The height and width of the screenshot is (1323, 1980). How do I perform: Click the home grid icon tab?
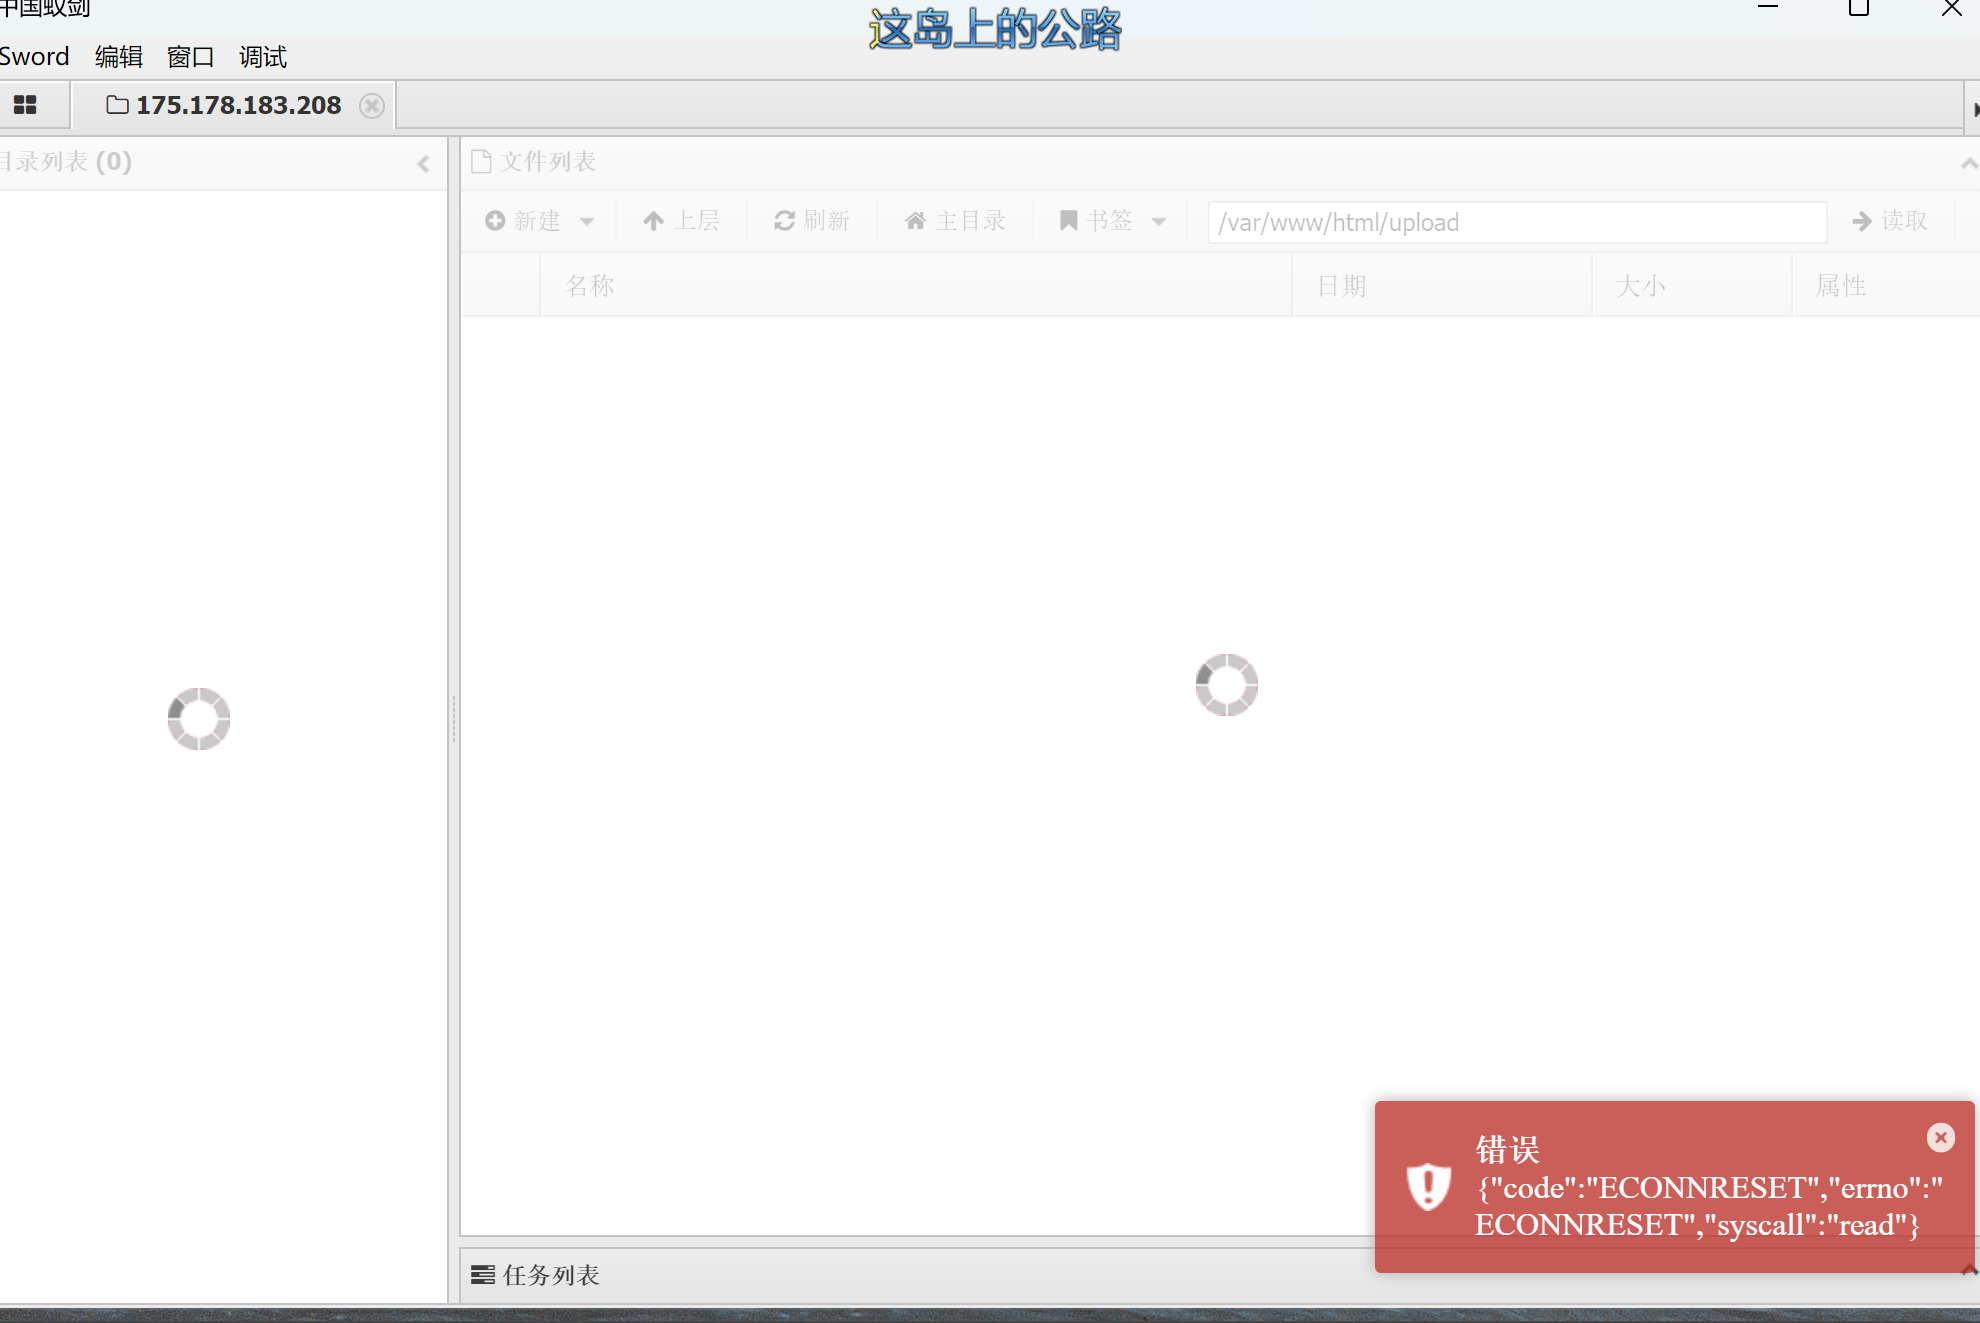pyautogui.click(x=26, y=105)
